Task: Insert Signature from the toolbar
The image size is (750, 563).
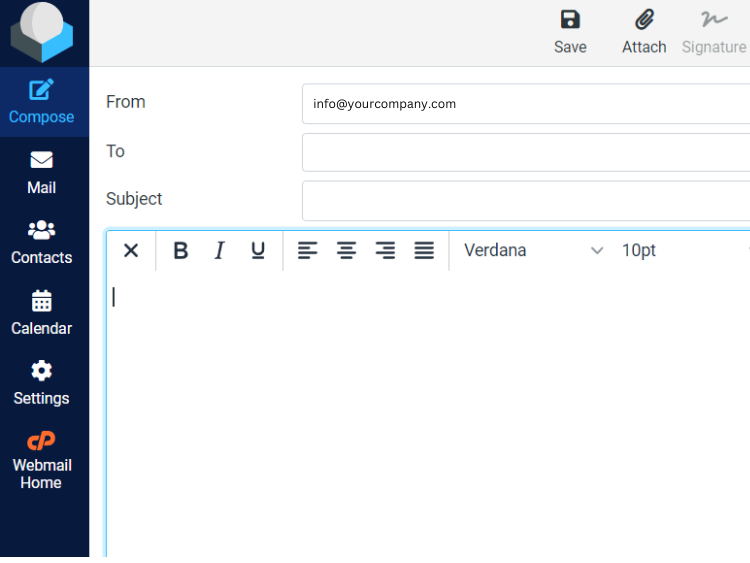Action: (x=714, y=33)
